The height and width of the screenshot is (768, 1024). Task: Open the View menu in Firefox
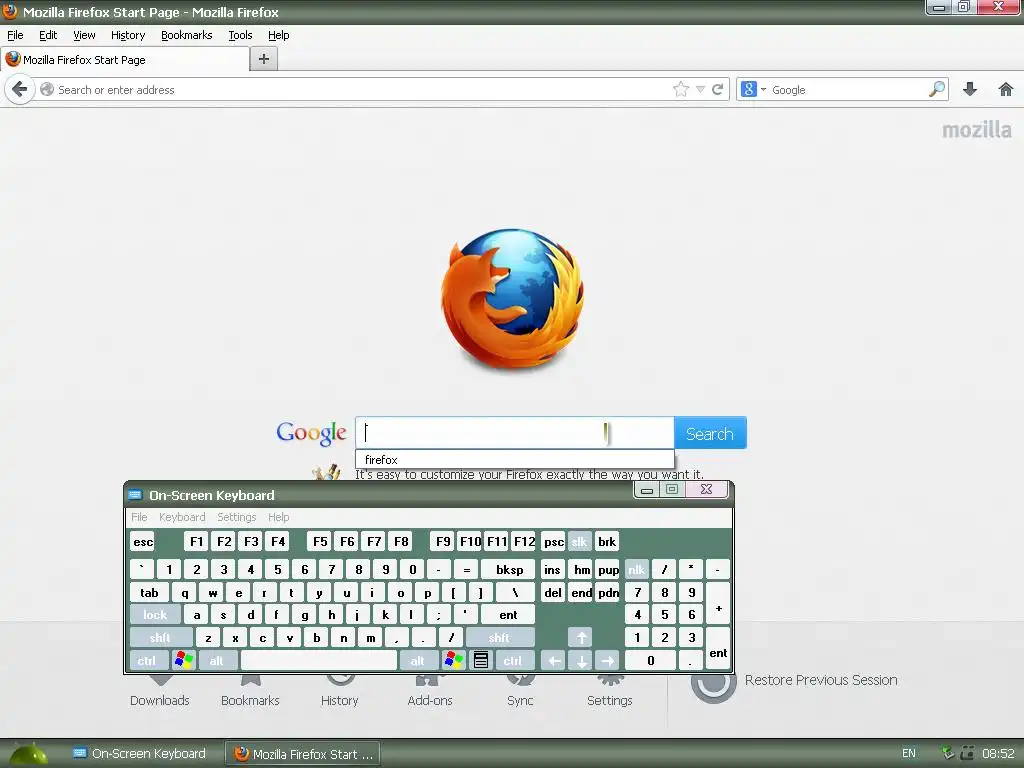click(84, 35)
